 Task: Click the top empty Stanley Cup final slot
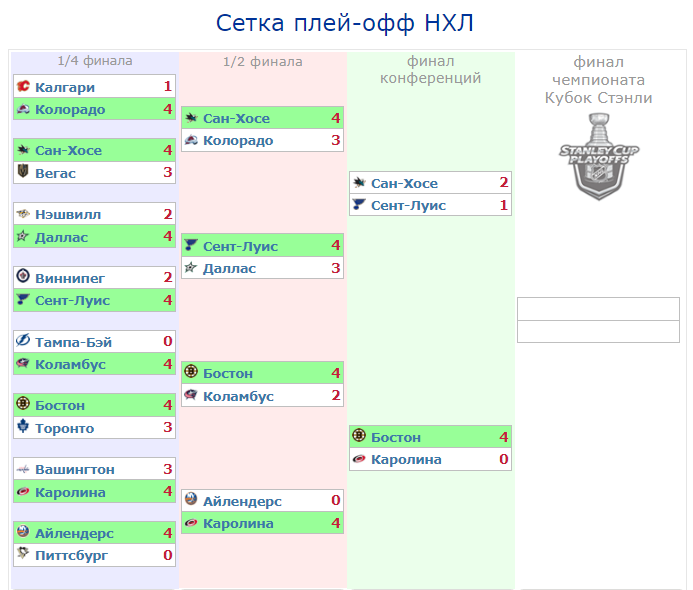tap(598, 309)
